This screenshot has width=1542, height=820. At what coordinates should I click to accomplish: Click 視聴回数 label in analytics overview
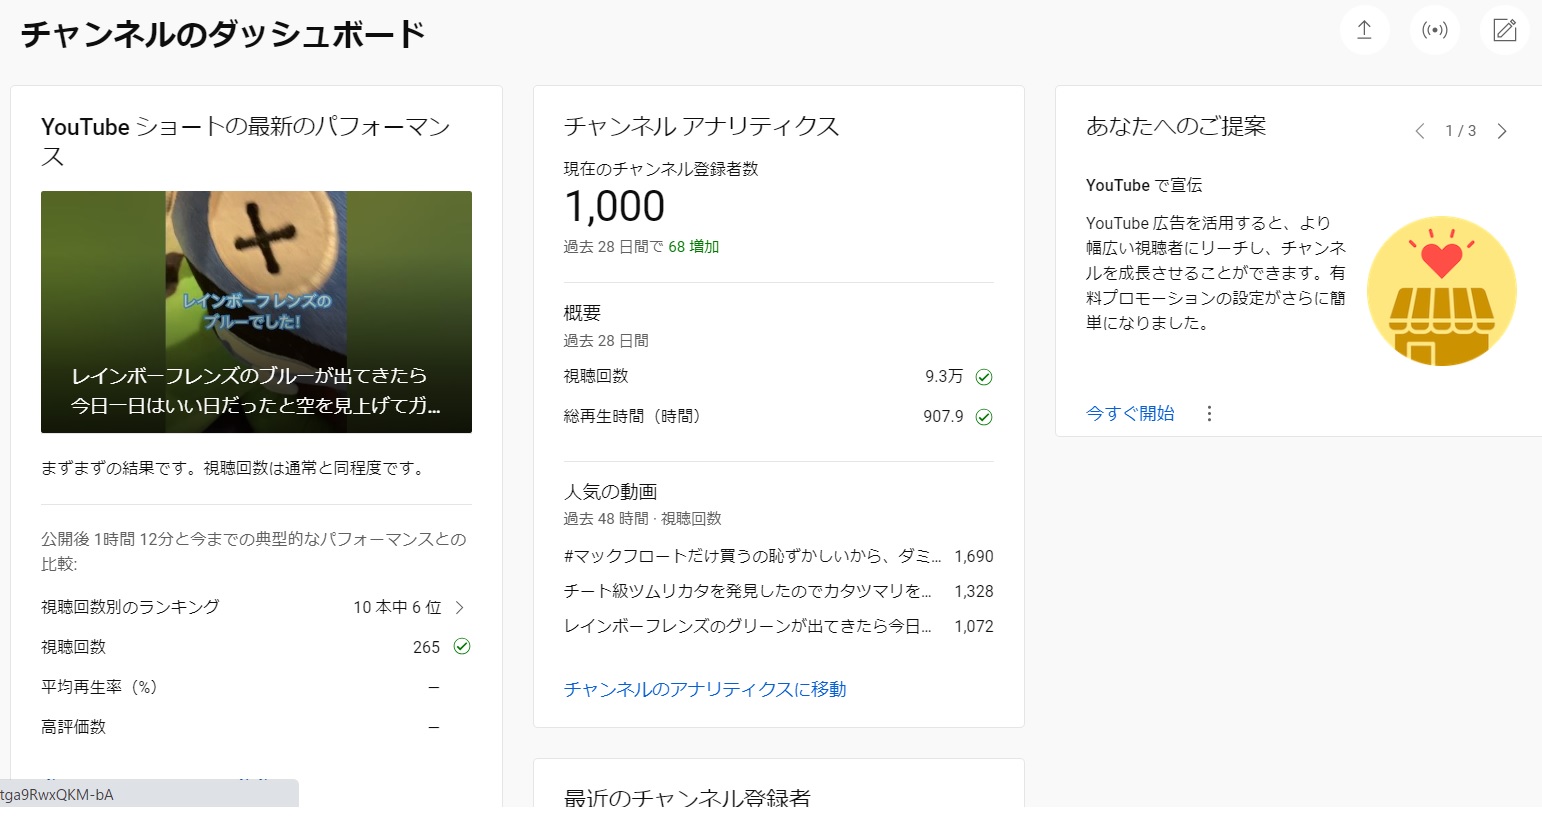(x=596, y=376)
